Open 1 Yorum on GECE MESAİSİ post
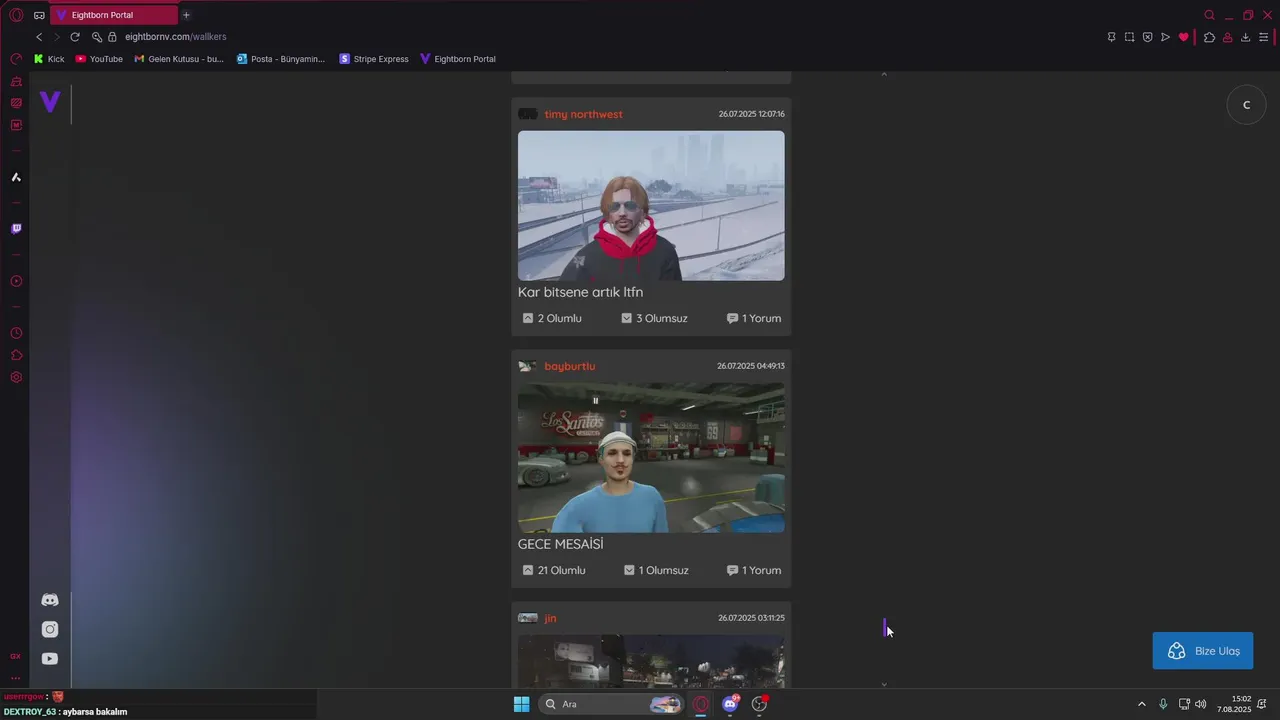The image size is (1280, 720). (x=754, y=570)
